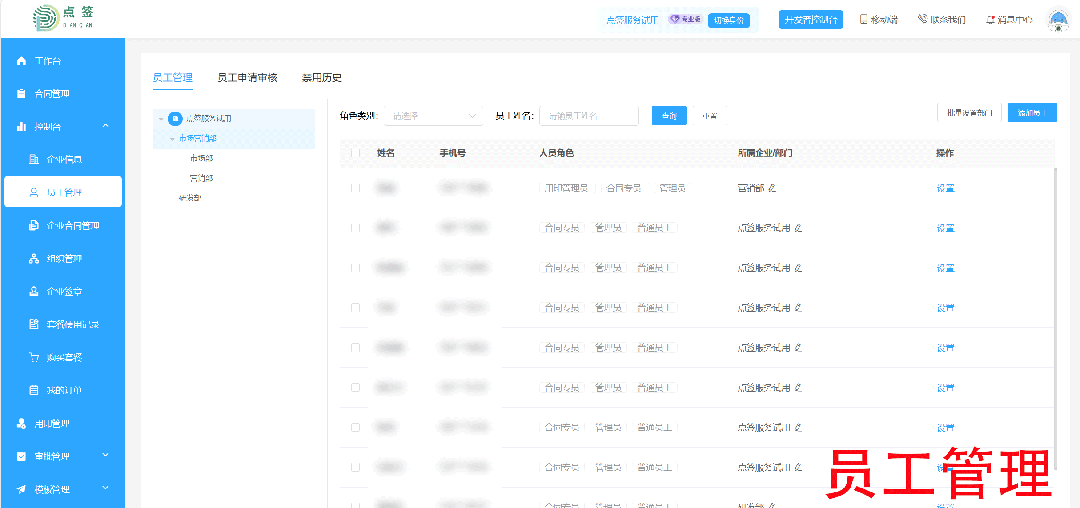
Task: Click the 姓名 column header
Action: tap(386, 153)
